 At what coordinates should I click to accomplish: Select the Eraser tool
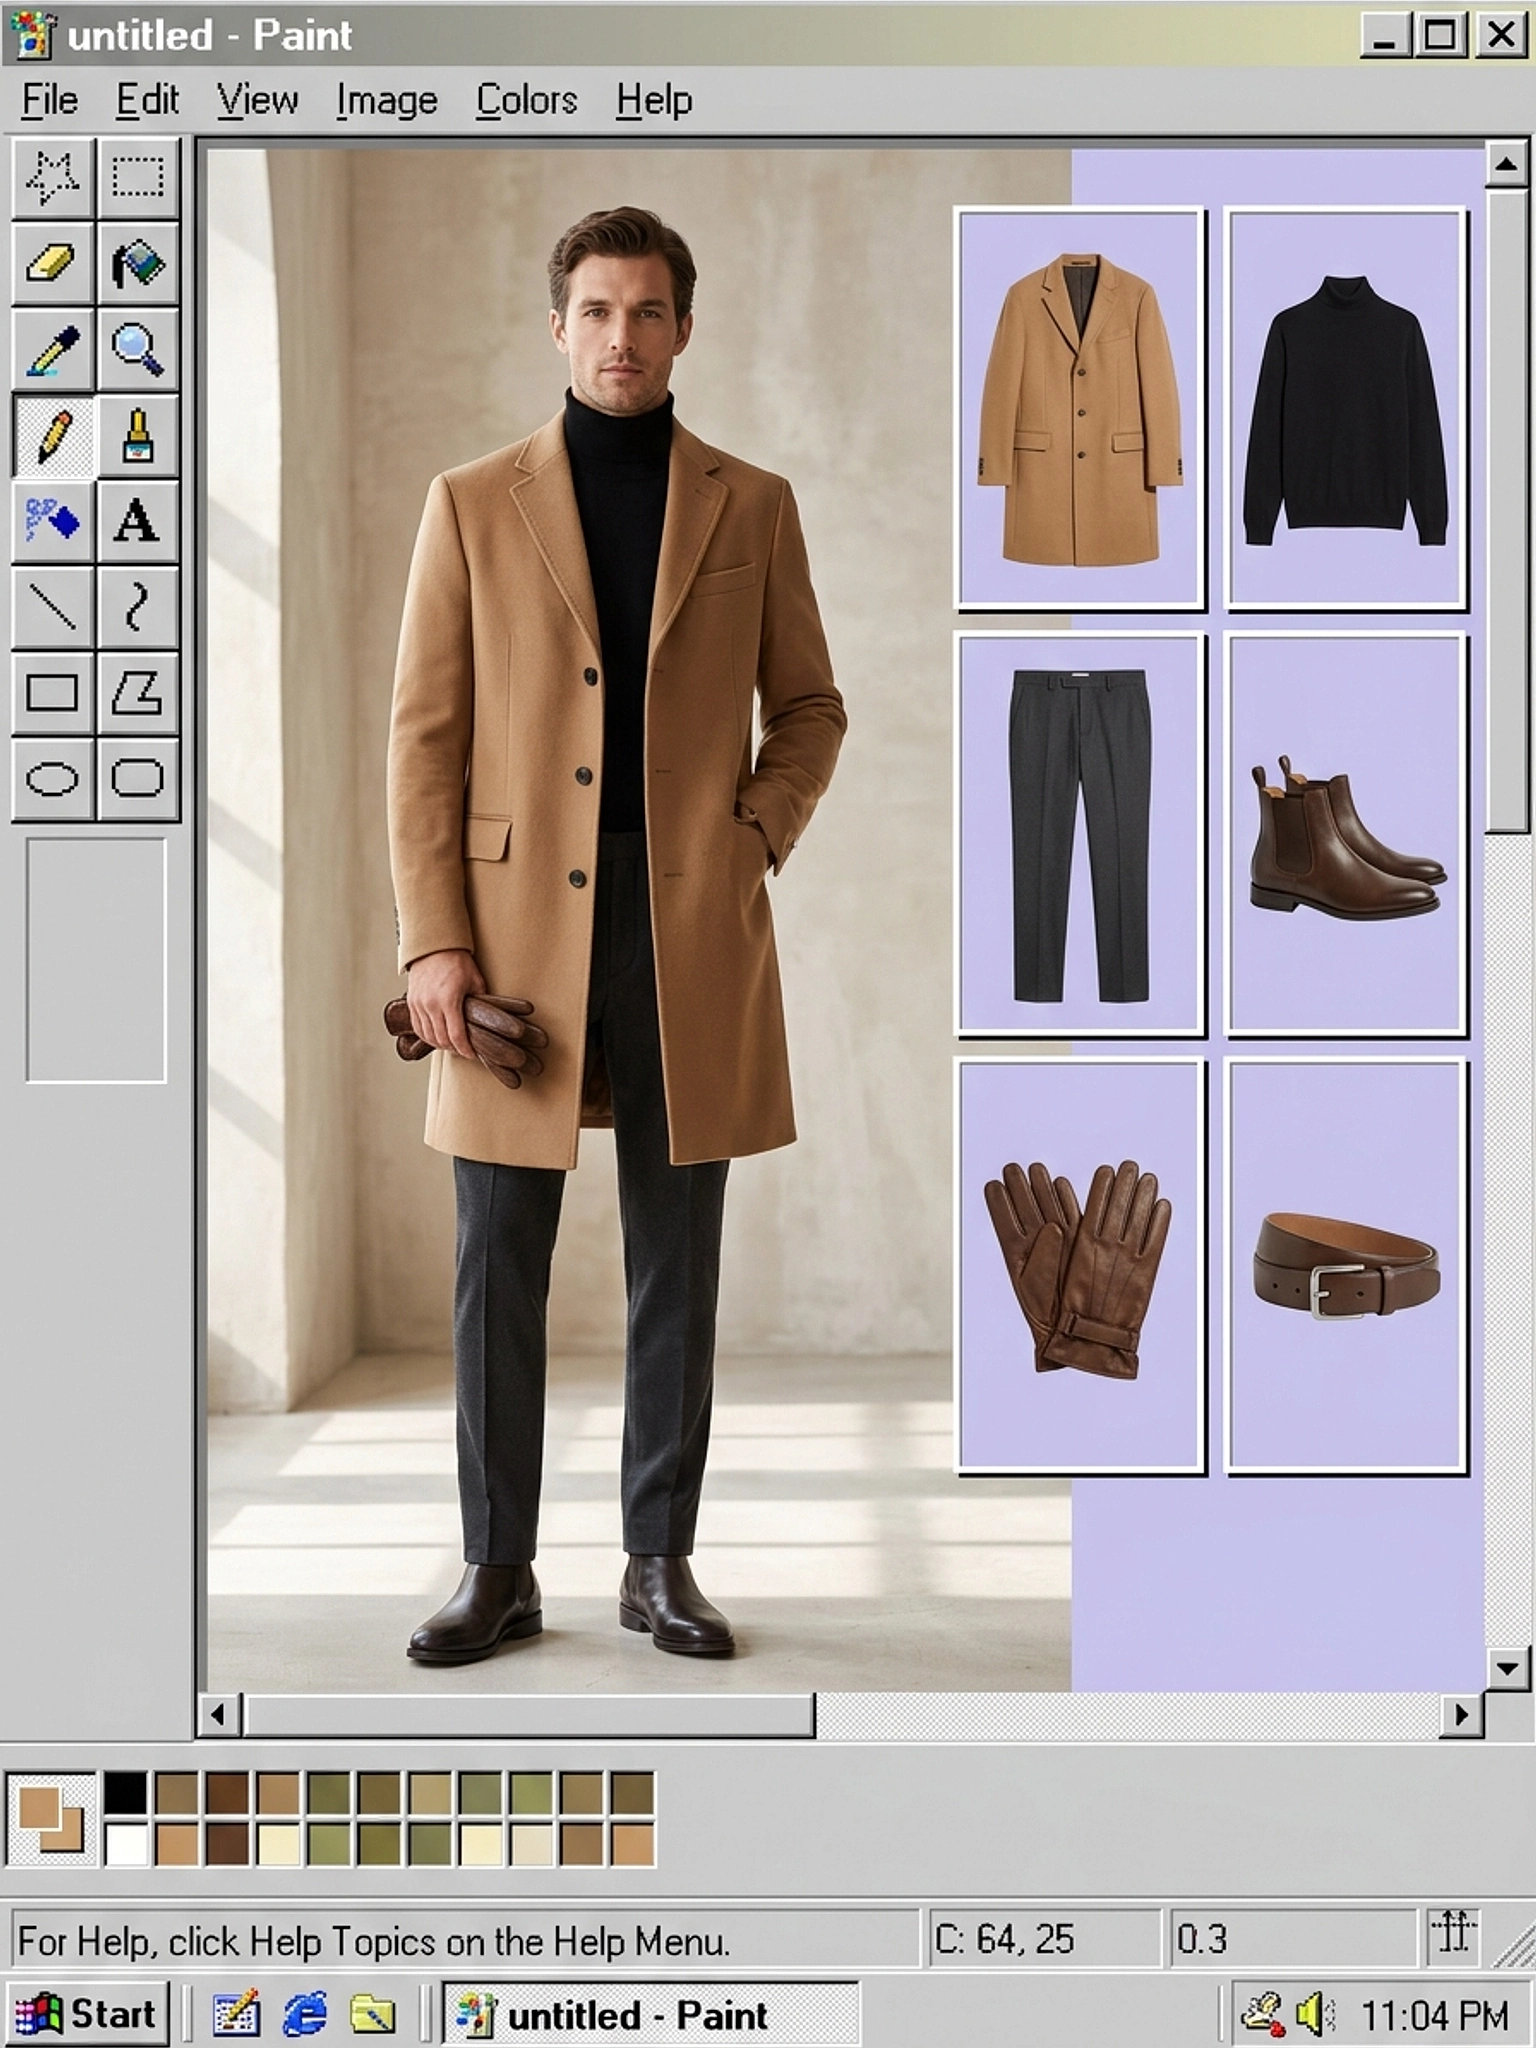pos(52,264)
